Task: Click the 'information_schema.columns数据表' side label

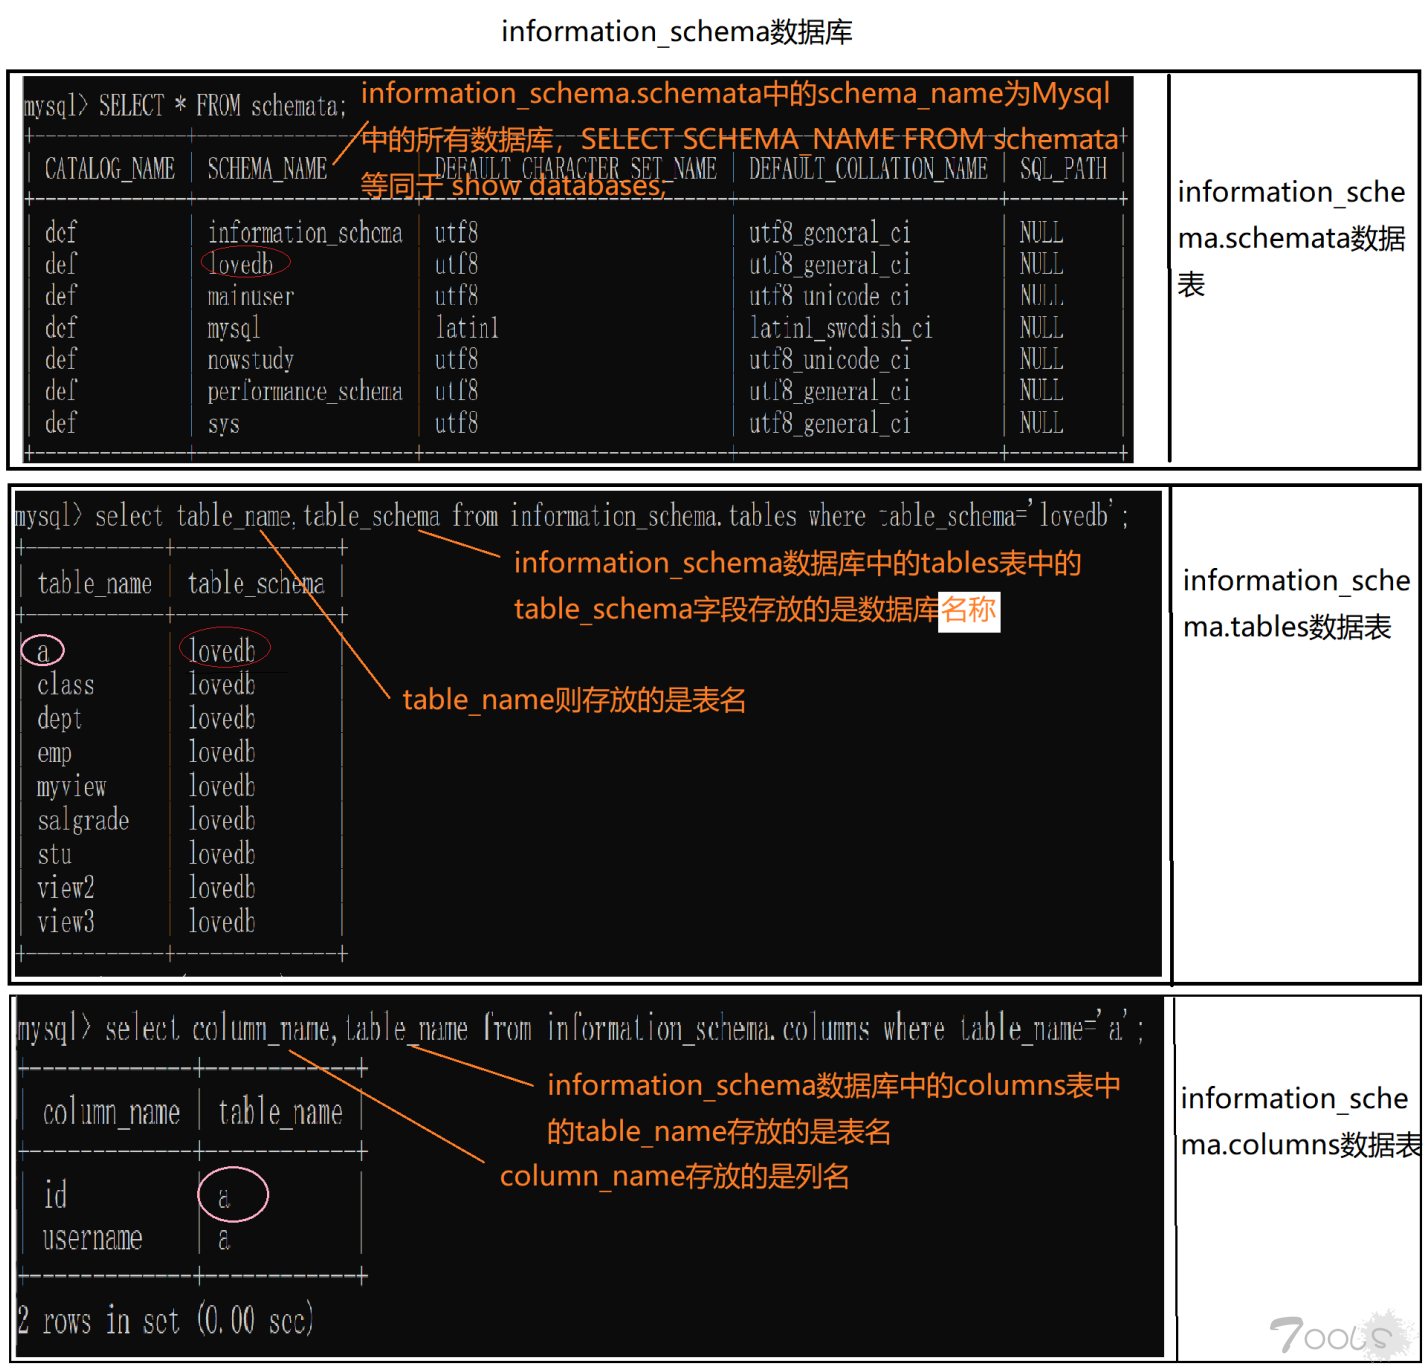Action: pos(1300,1121)
